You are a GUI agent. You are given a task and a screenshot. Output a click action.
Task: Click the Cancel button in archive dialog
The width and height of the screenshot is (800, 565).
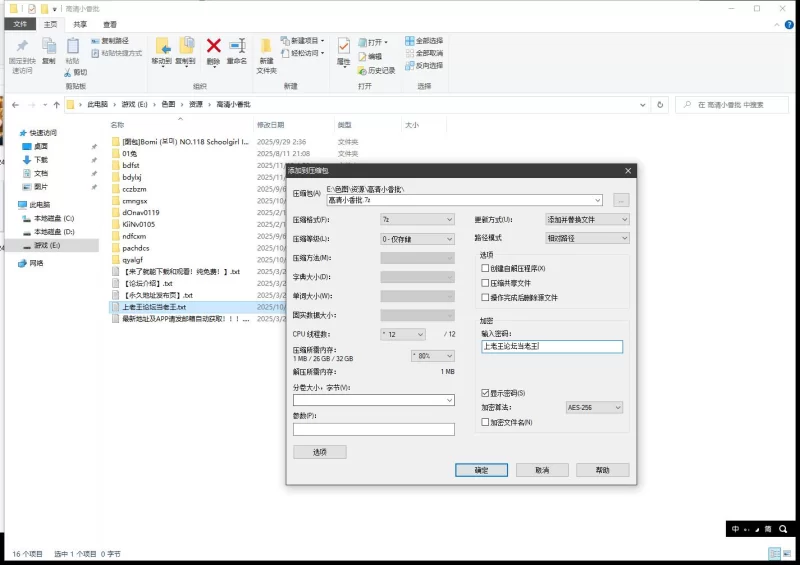(542, 470)
